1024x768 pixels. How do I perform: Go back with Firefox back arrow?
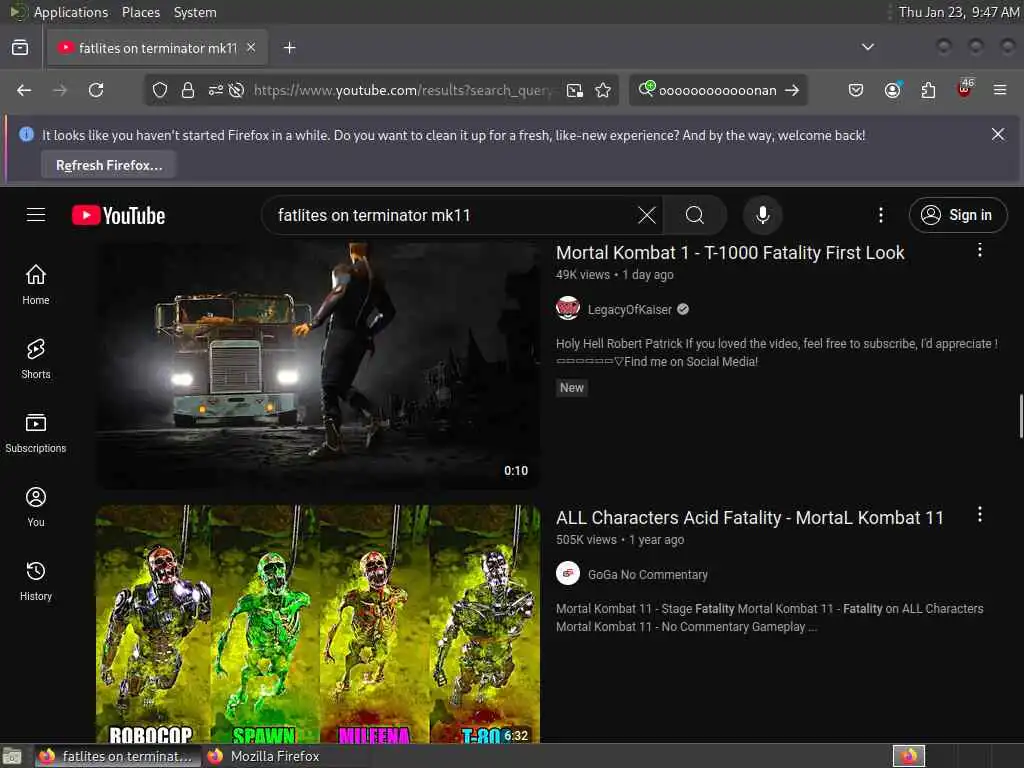(x=24, y=90)
